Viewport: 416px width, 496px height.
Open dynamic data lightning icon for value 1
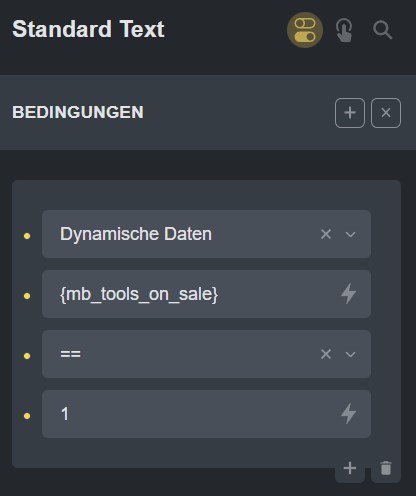(348, 414)
